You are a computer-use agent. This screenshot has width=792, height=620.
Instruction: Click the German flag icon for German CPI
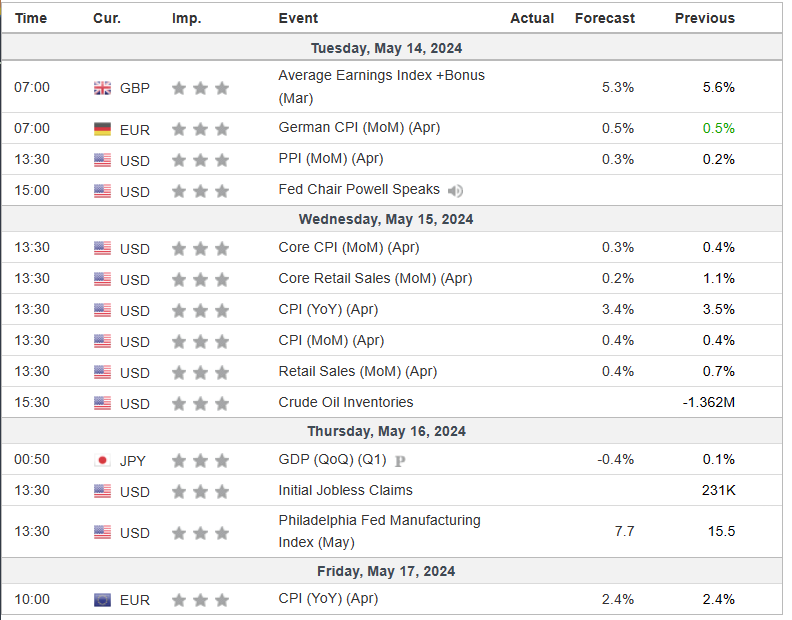pos(102,129)
